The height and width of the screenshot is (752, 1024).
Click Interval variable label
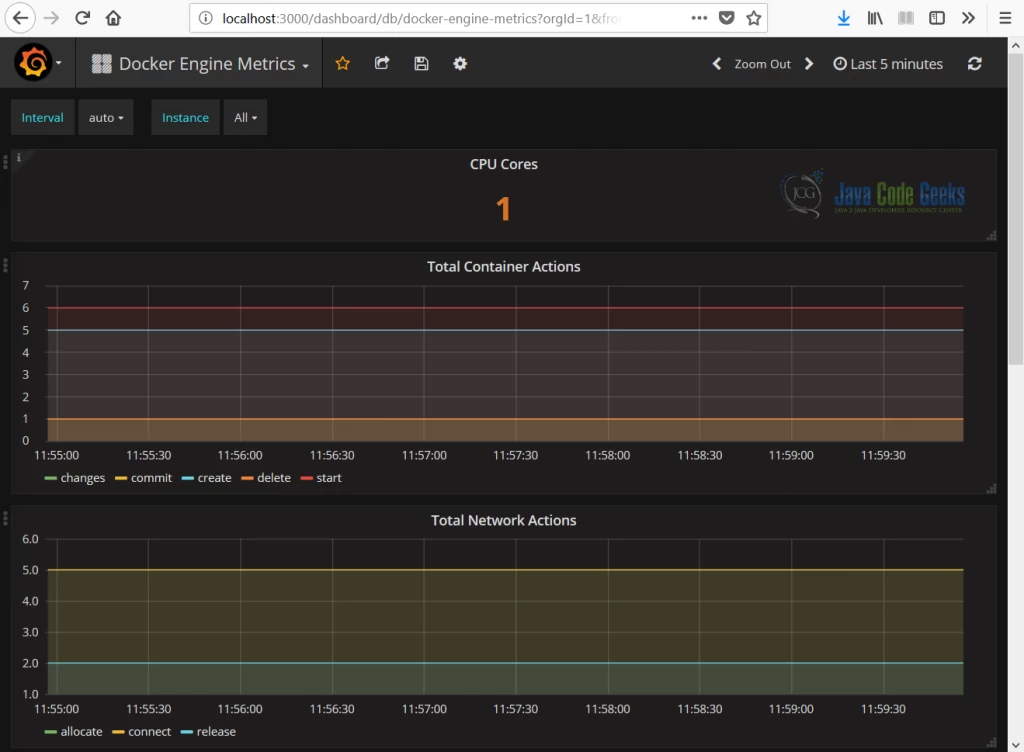tap(42, 118)
